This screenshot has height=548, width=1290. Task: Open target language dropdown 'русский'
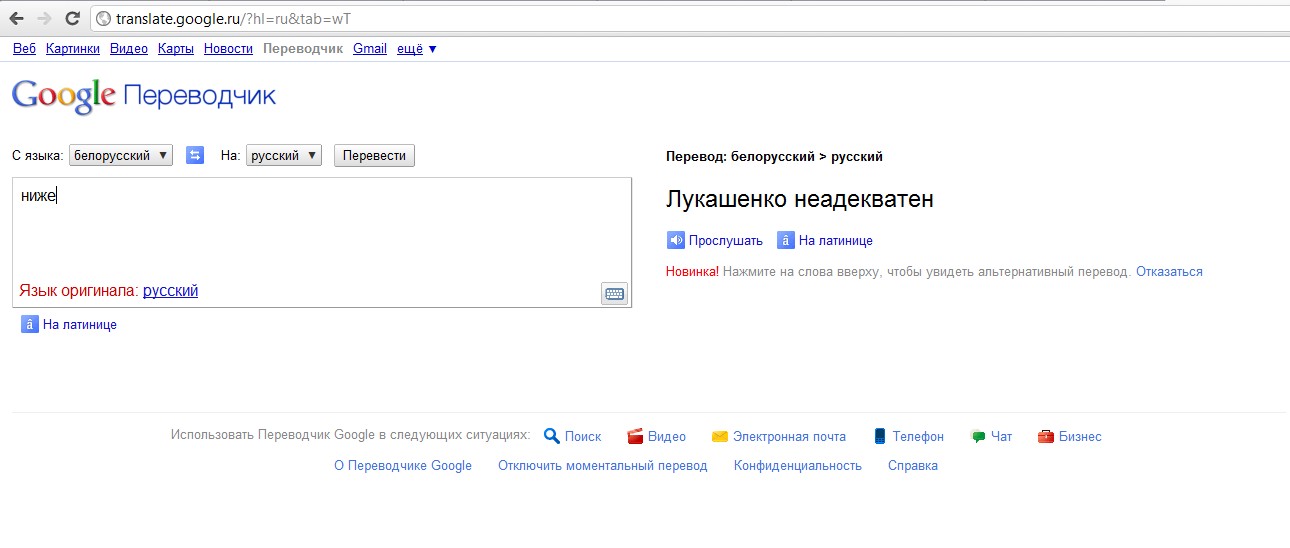click(283, 155)
